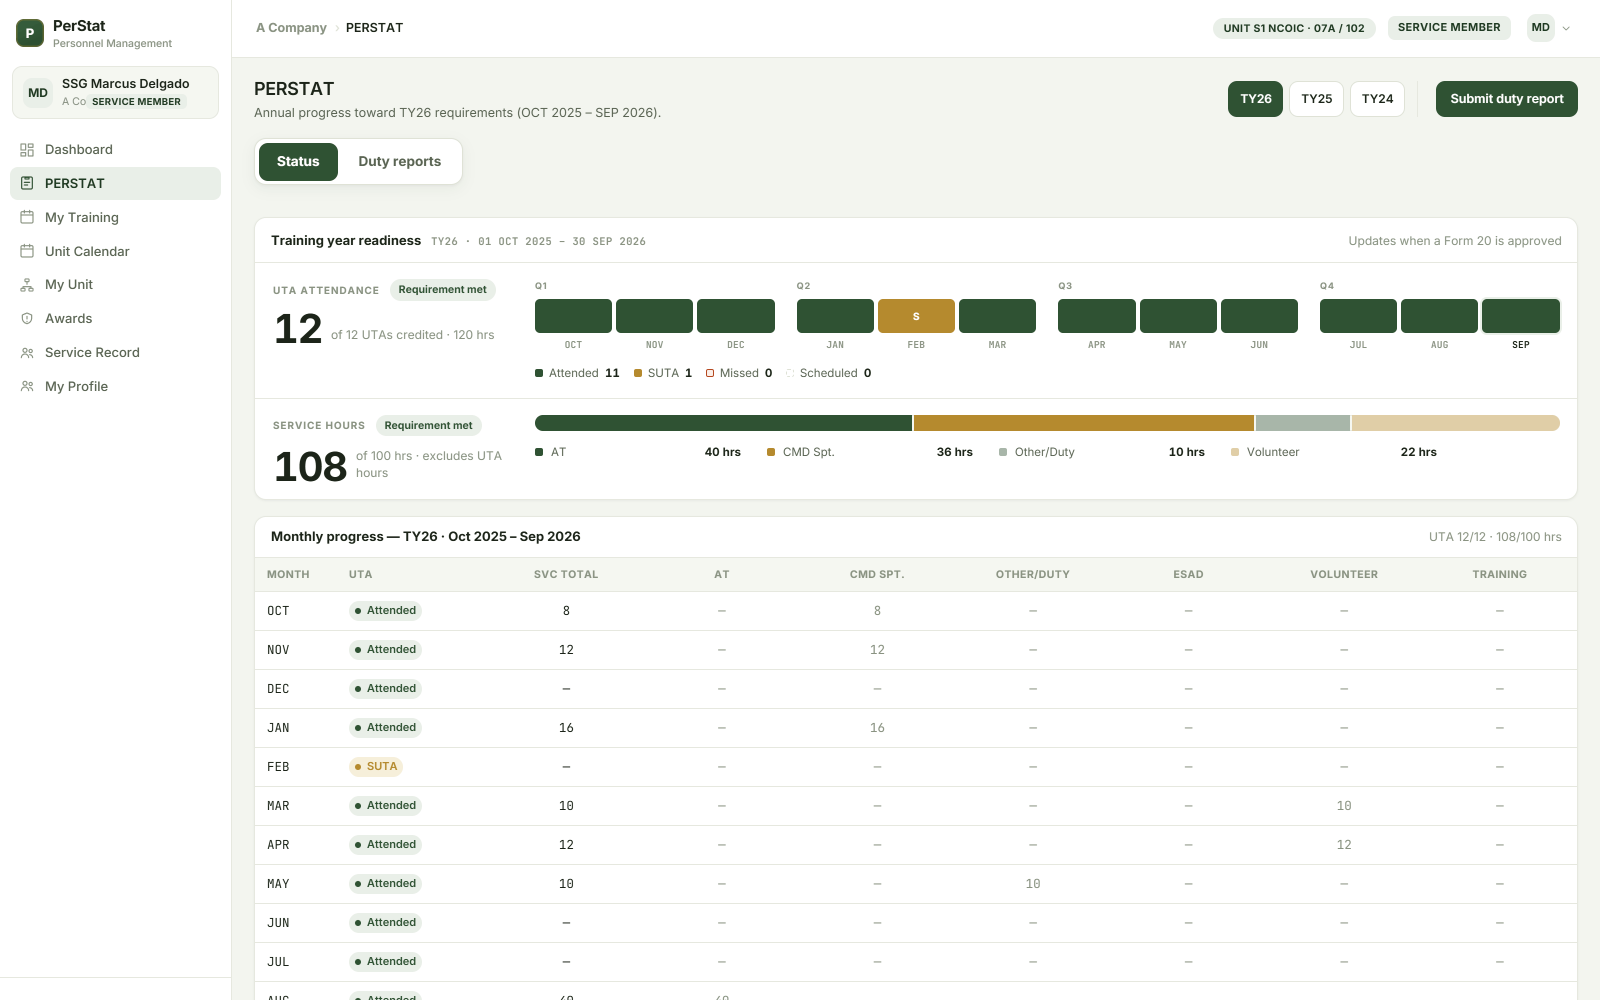Click the My Training calendar icon
The width and height of the screenshot is (1600, 1000).
[x=27, y=217]
